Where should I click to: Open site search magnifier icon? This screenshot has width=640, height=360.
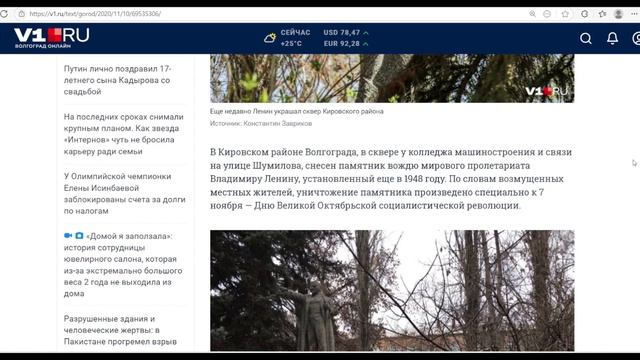(586, 38)
